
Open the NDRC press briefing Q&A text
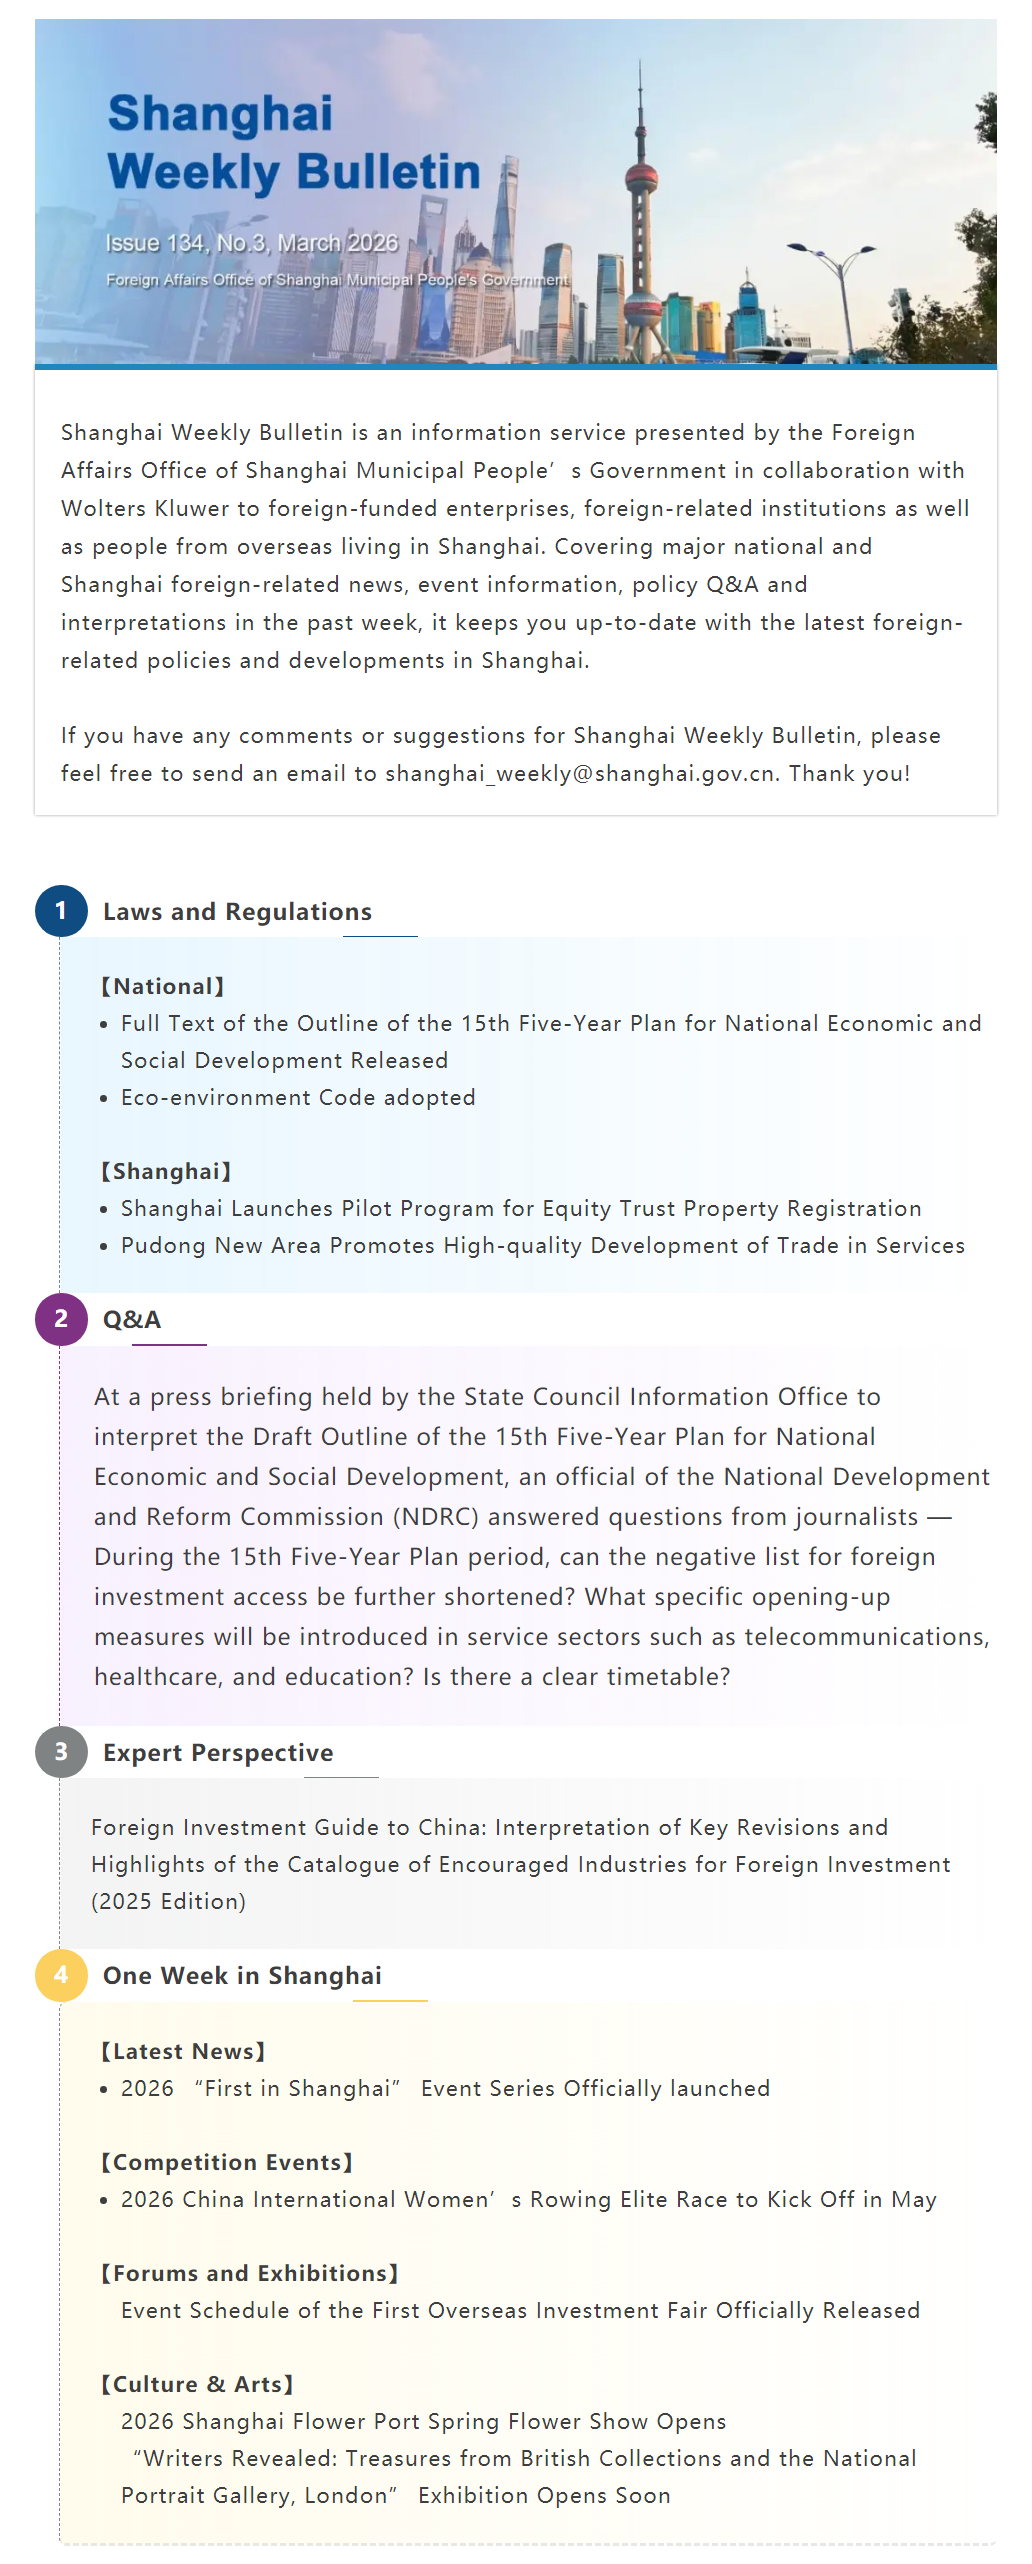(x=541, y=1536)
